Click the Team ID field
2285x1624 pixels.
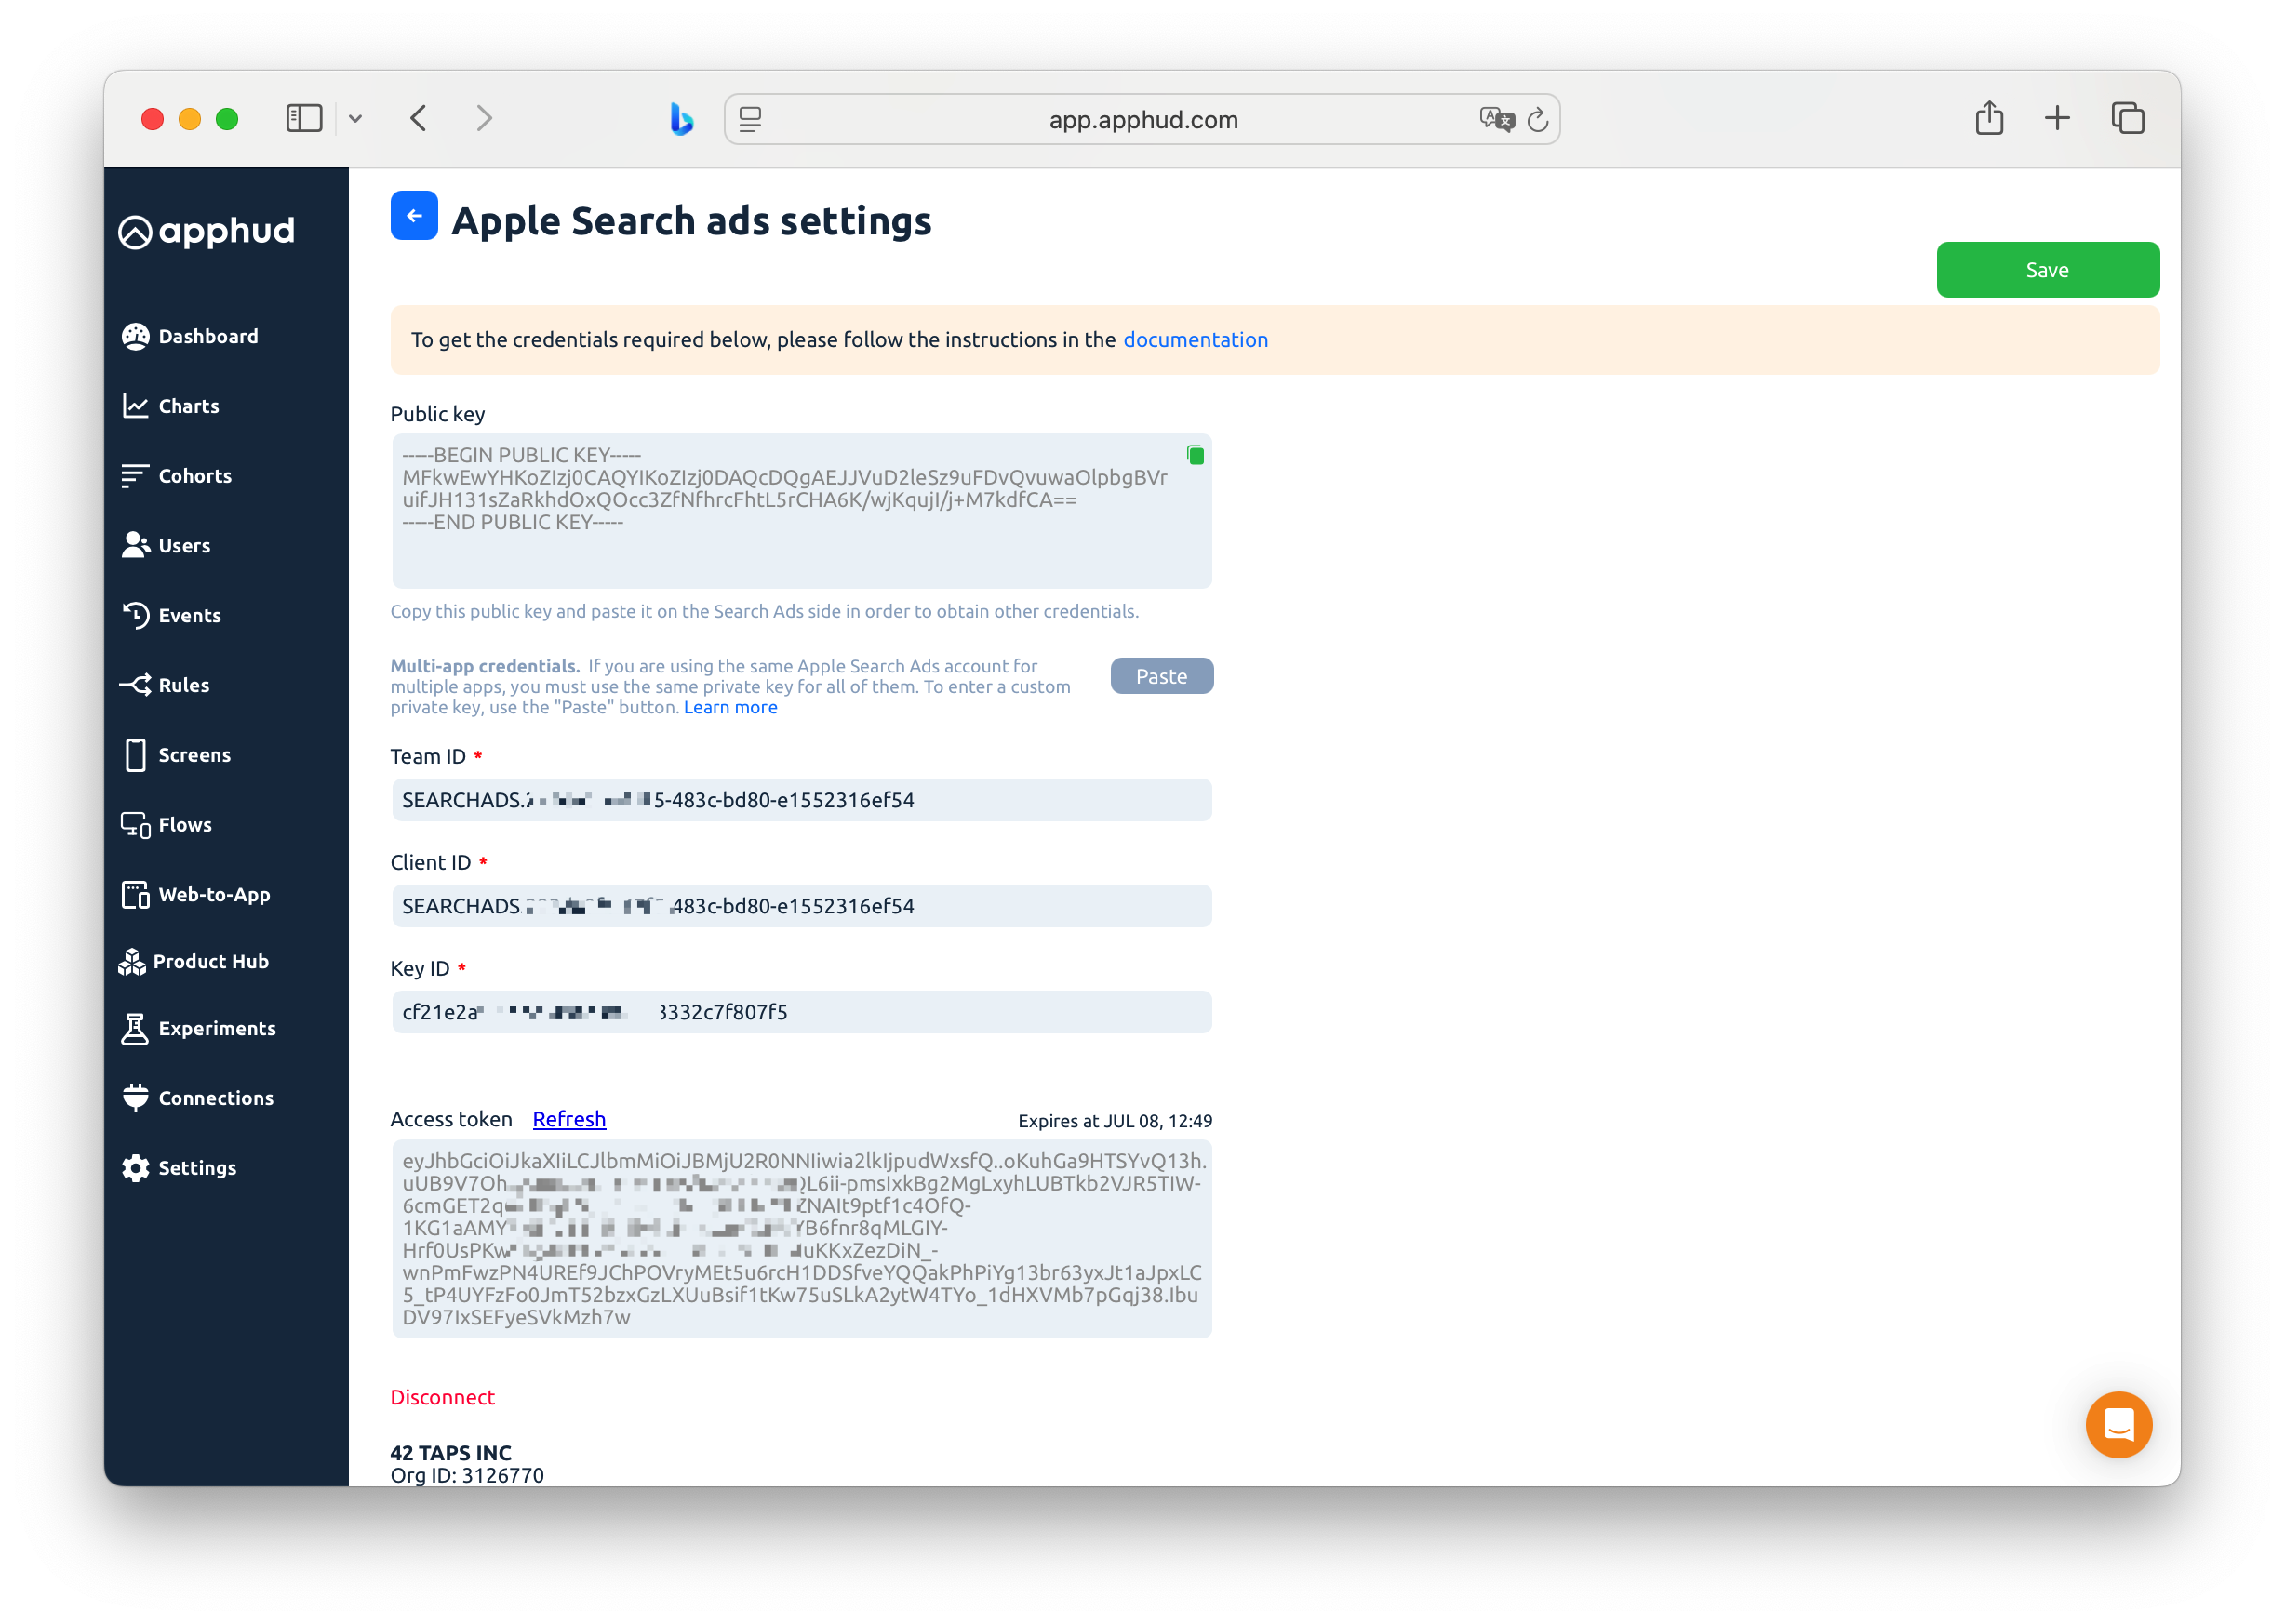pyautogui.click(x=801, y=800)
